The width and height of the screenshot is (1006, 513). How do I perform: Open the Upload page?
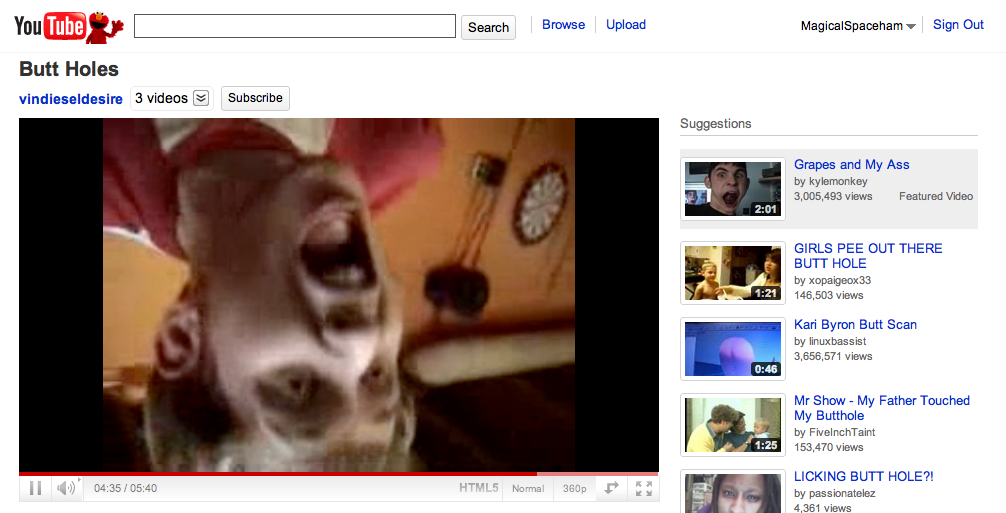(626, 25)
